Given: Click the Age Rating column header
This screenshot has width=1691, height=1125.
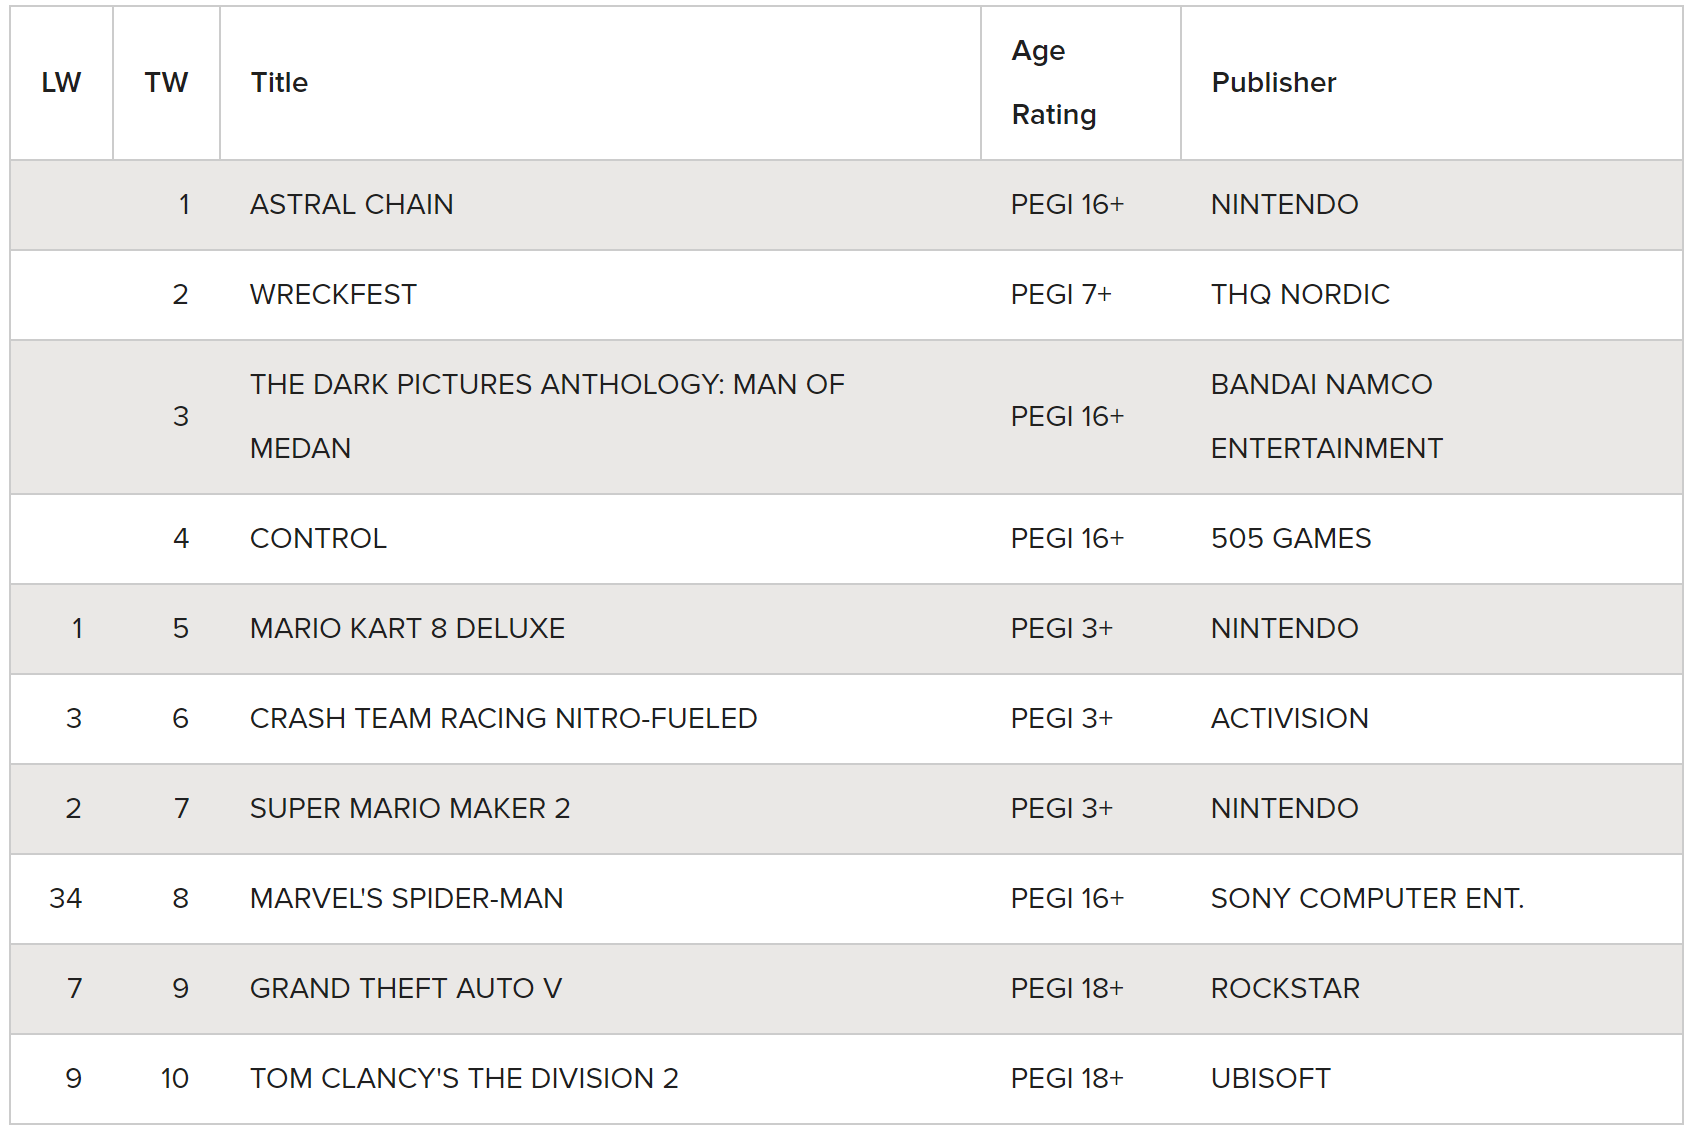Looking at the screenshot, I should 1054,83.
